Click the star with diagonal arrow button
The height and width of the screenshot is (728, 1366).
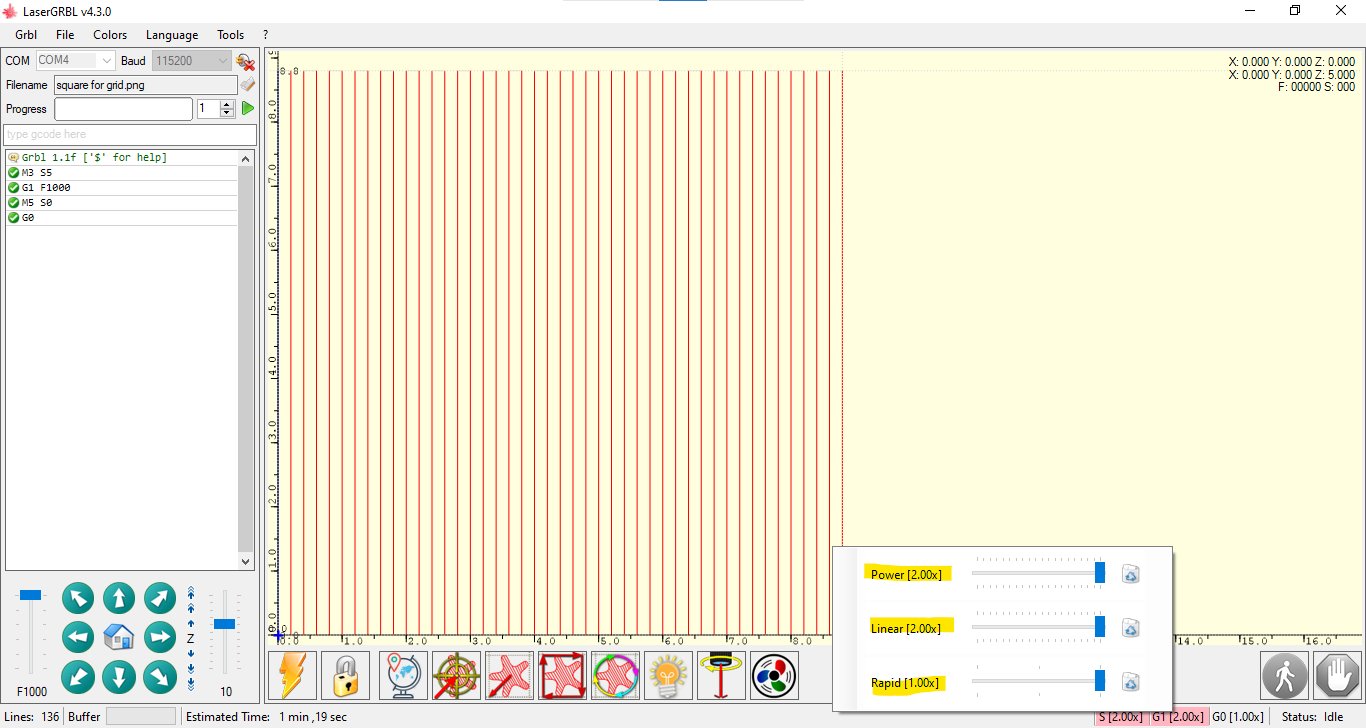pos(510,676)
